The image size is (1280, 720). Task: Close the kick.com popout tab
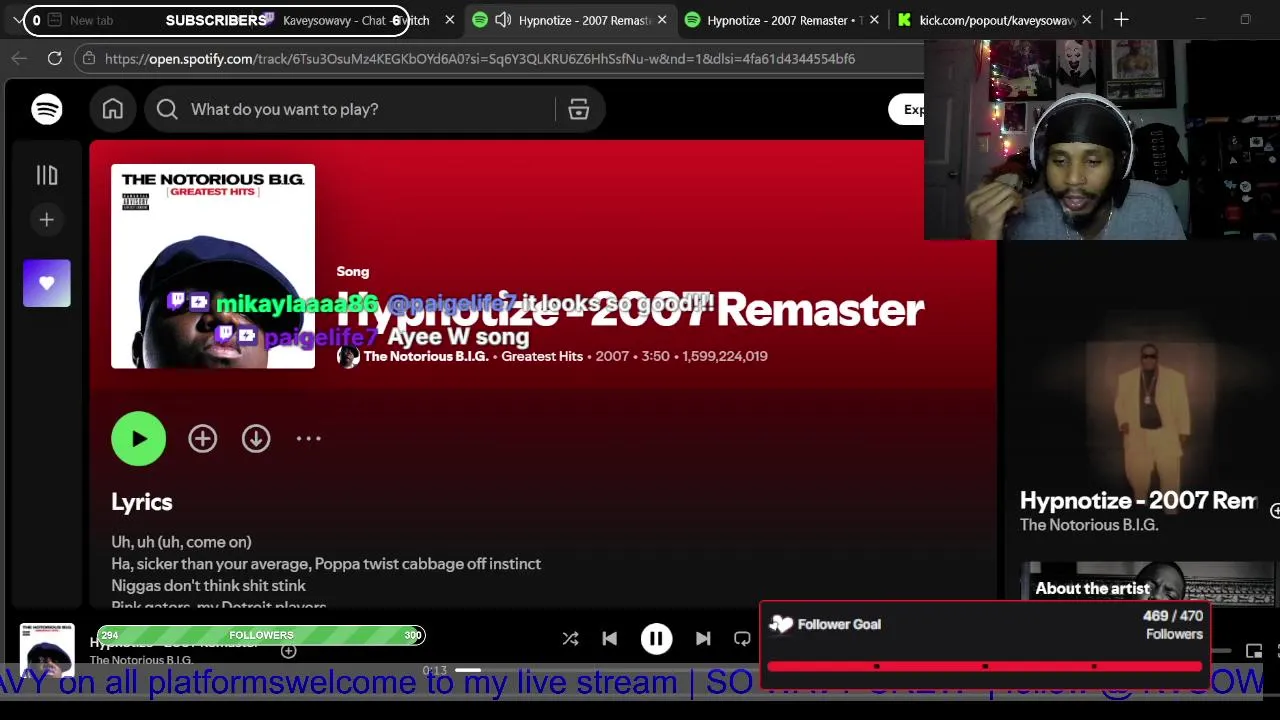point(1087,20)
